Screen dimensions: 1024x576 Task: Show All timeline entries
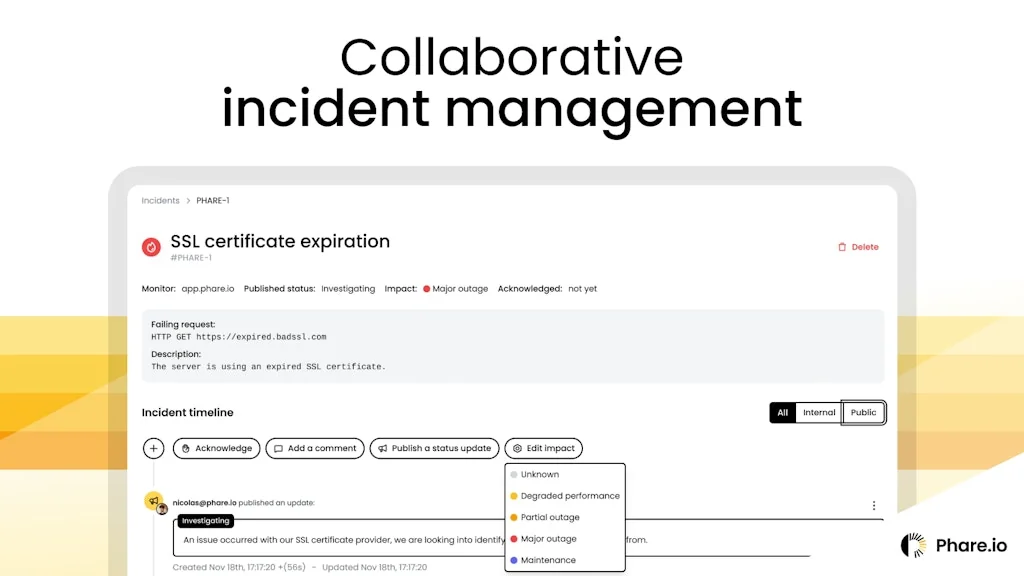(x=782, y=413)
